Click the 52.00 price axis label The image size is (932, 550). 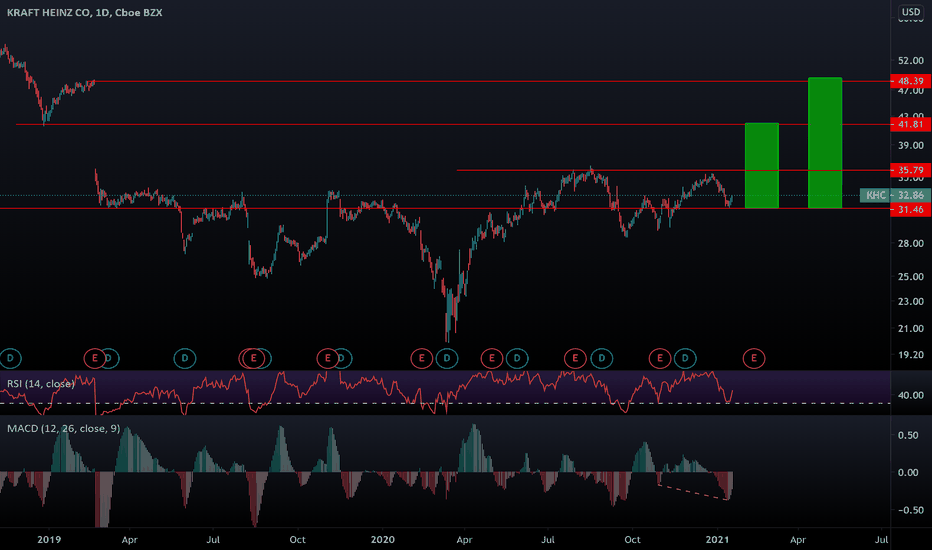(x=911, y=61)
